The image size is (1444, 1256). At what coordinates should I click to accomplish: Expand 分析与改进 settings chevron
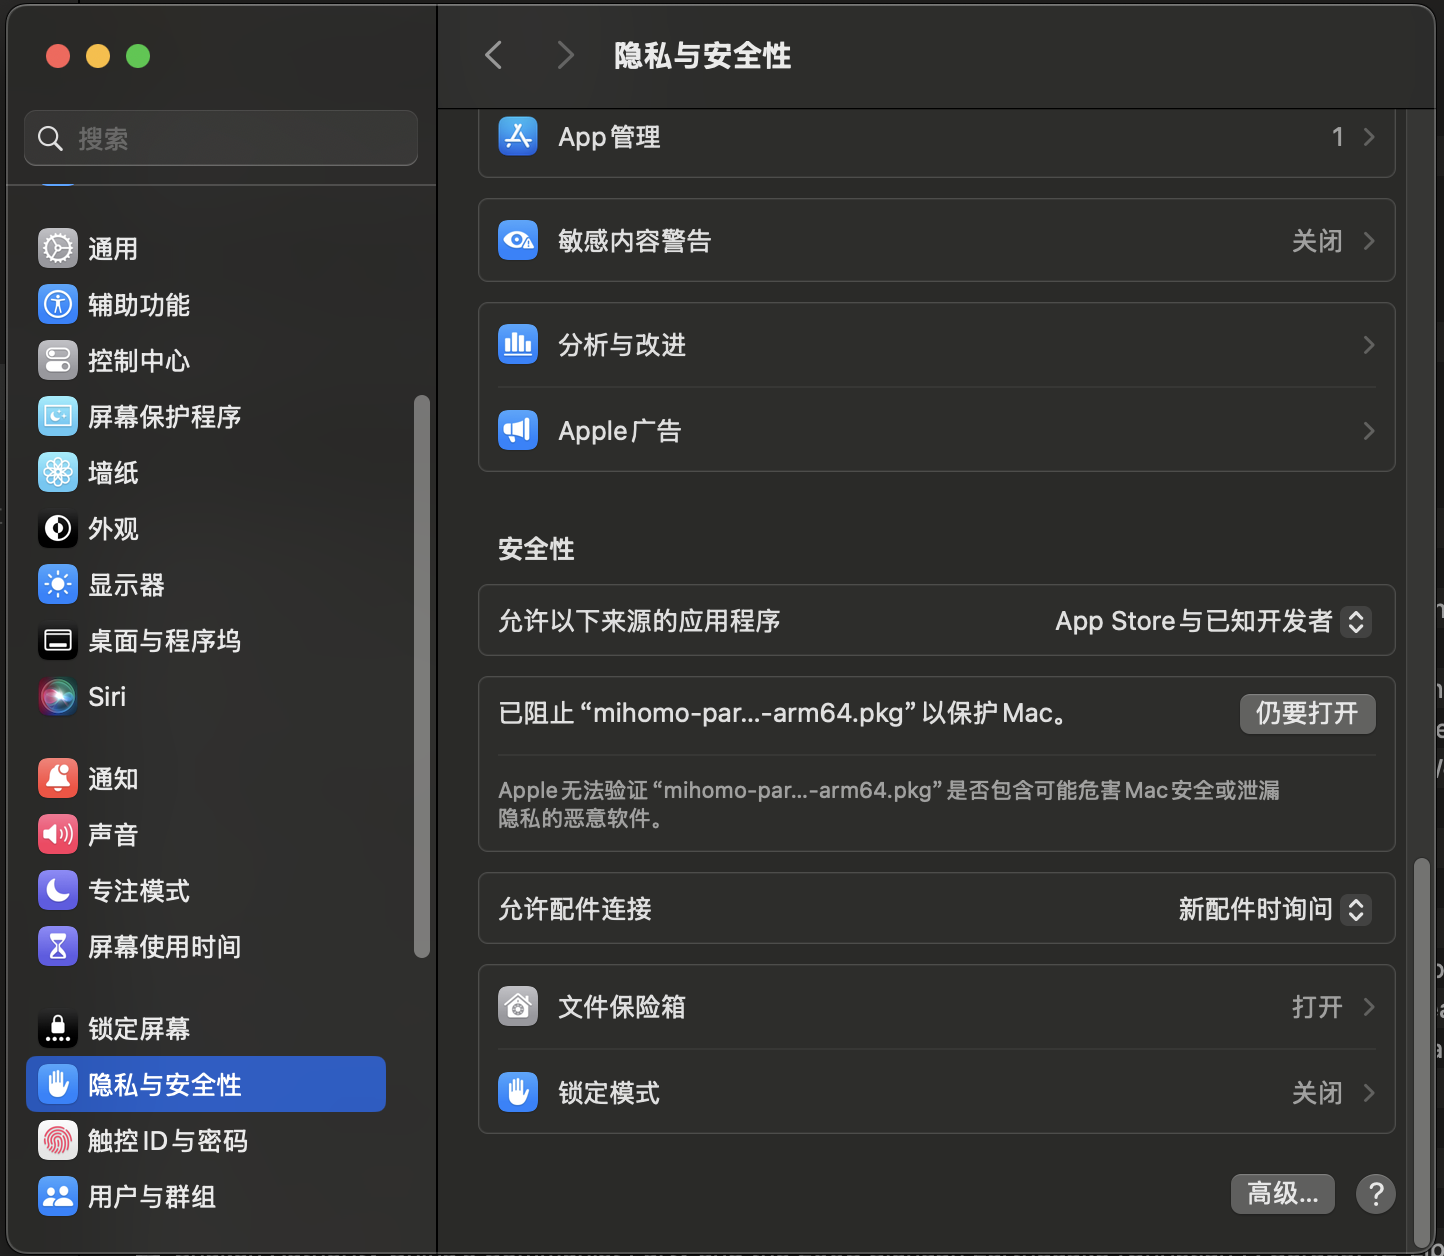(1369, 345)
